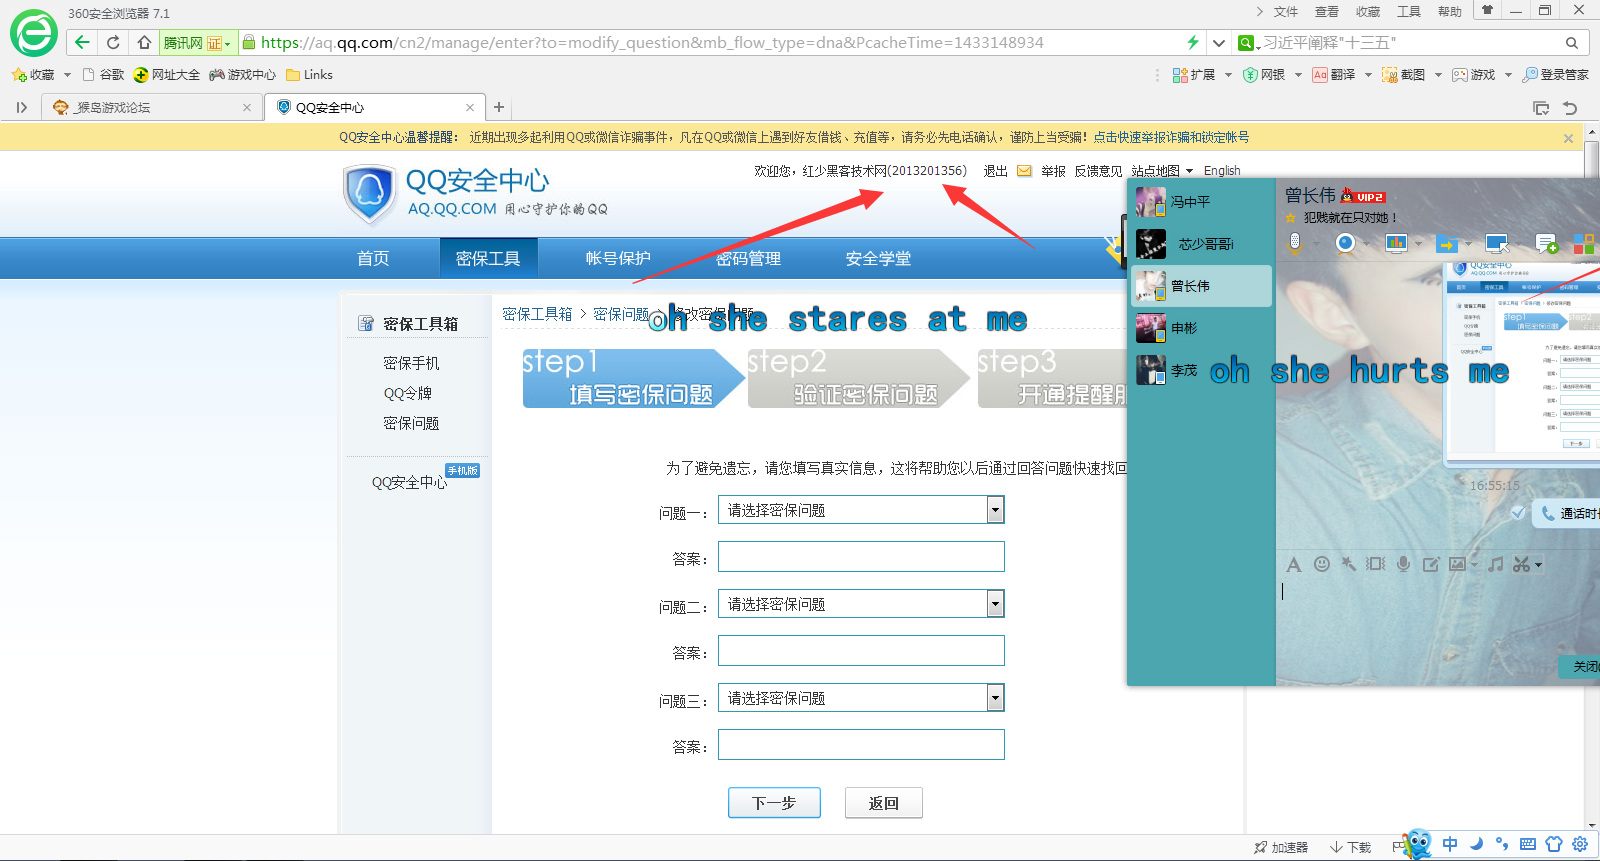Click the 登录管家 login manager icon
This screenshot has height=861, width=1600.
pyautogui.click(x=1556, y=75)
